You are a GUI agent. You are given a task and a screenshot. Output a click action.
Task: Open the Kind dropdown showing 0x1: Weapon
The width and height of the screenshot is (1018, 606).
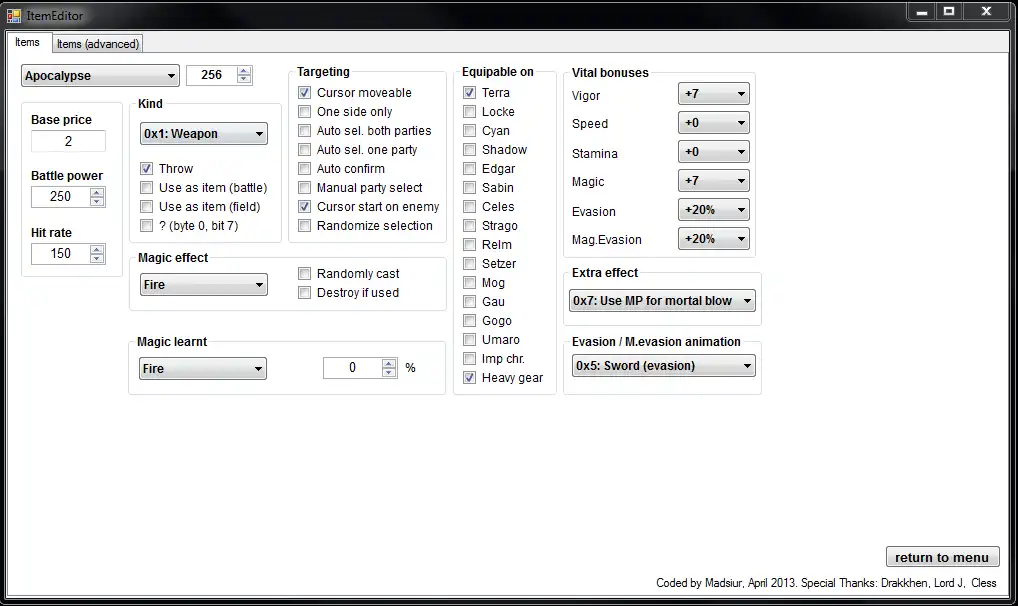(x=204, y=134)
